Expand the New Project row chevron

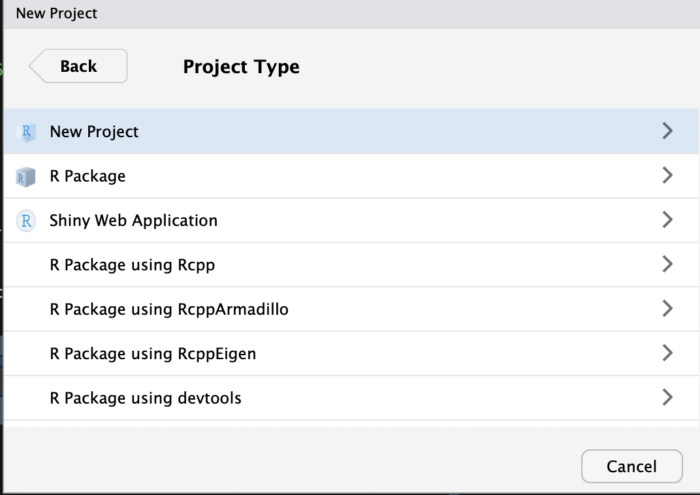tap(667, 131)
